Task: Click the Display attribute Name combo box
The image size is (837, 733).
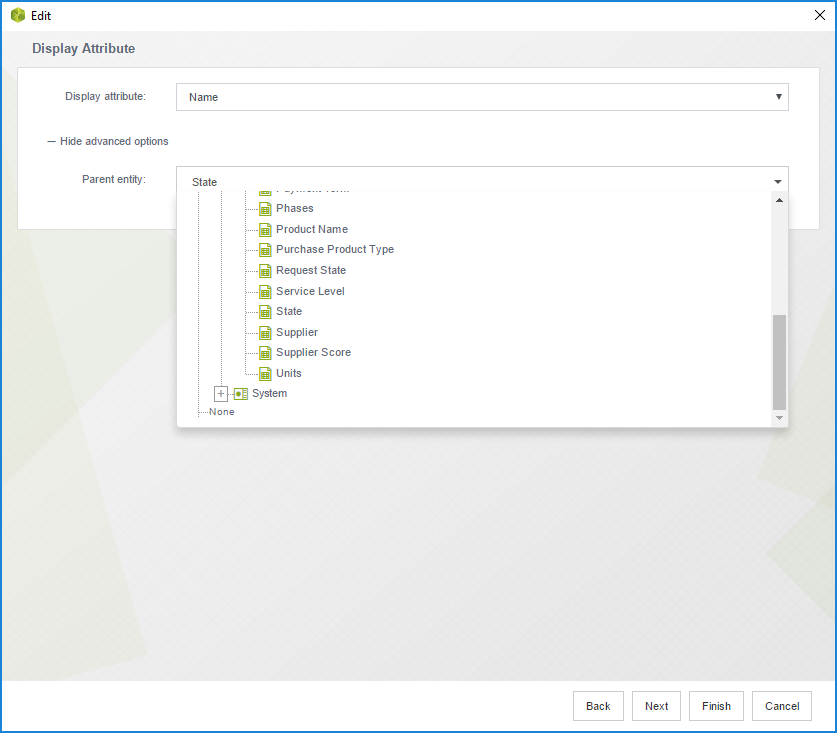Action: (482, 97)
